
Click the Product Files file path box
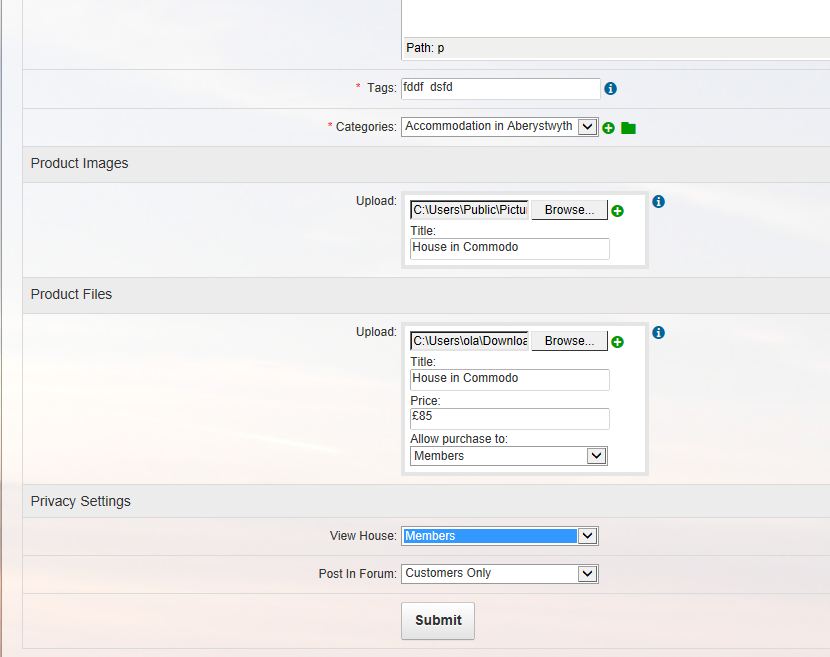[x=469, y=341]
